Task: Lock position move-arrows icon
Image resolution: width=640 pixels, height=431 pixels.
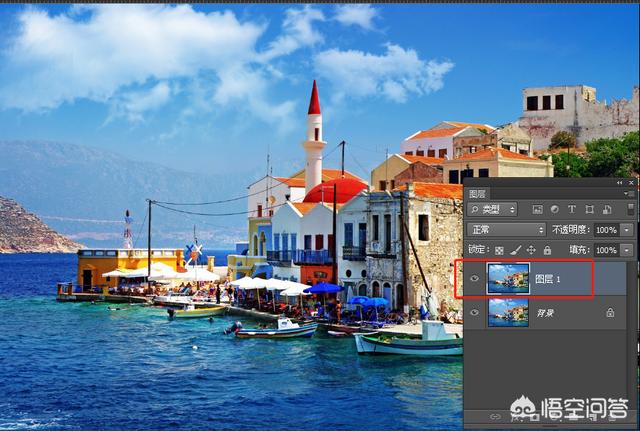Action: click(531, 250)
